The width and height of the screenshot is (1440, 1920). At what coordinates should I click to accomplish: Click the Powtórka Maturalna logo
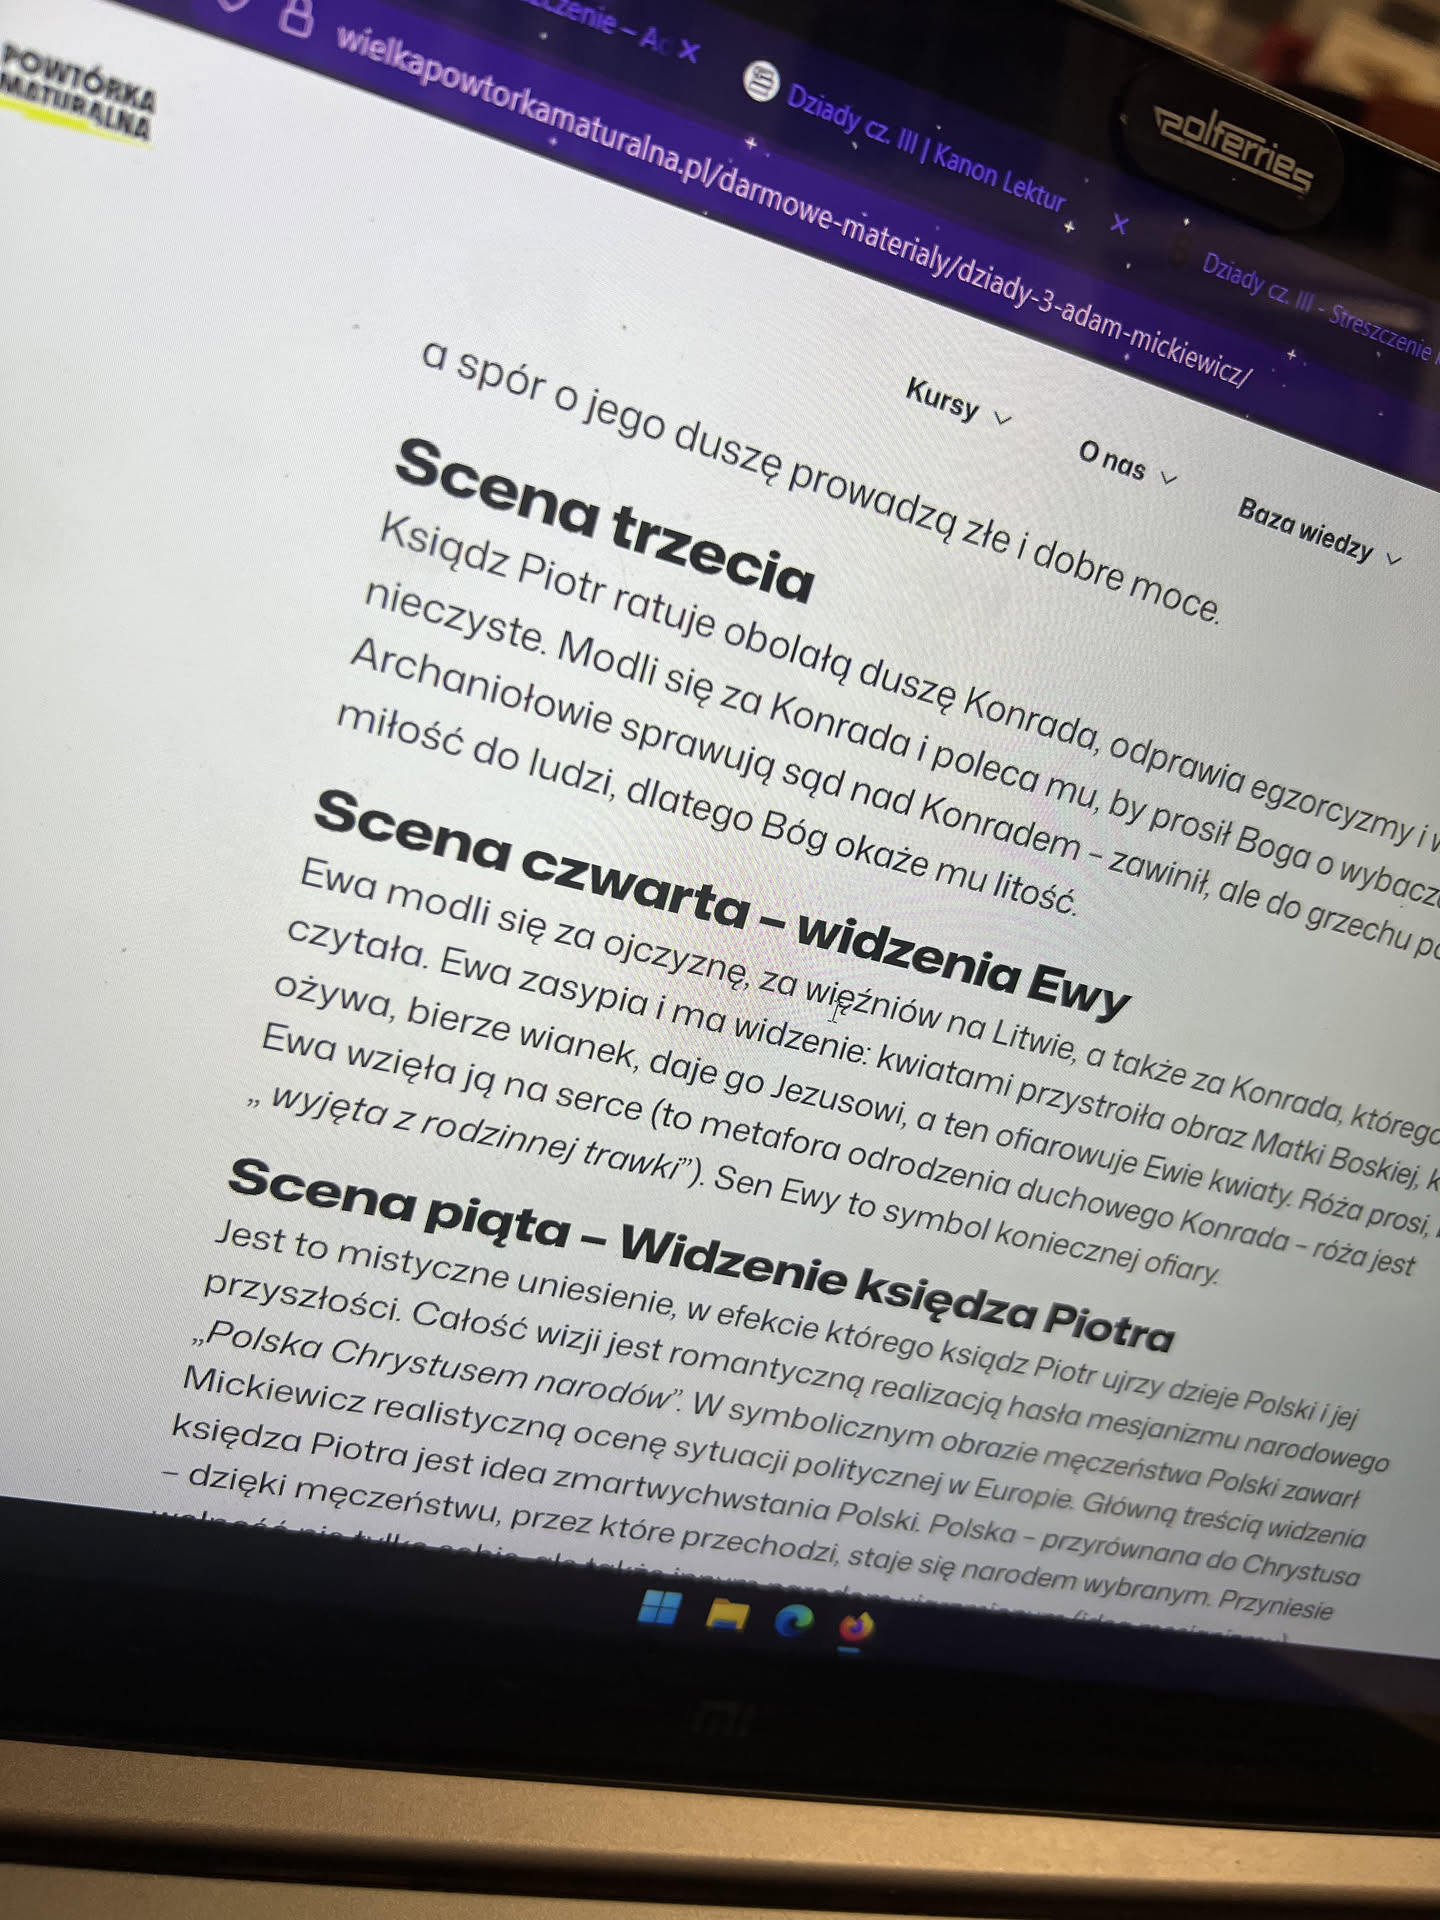[78, 97]
